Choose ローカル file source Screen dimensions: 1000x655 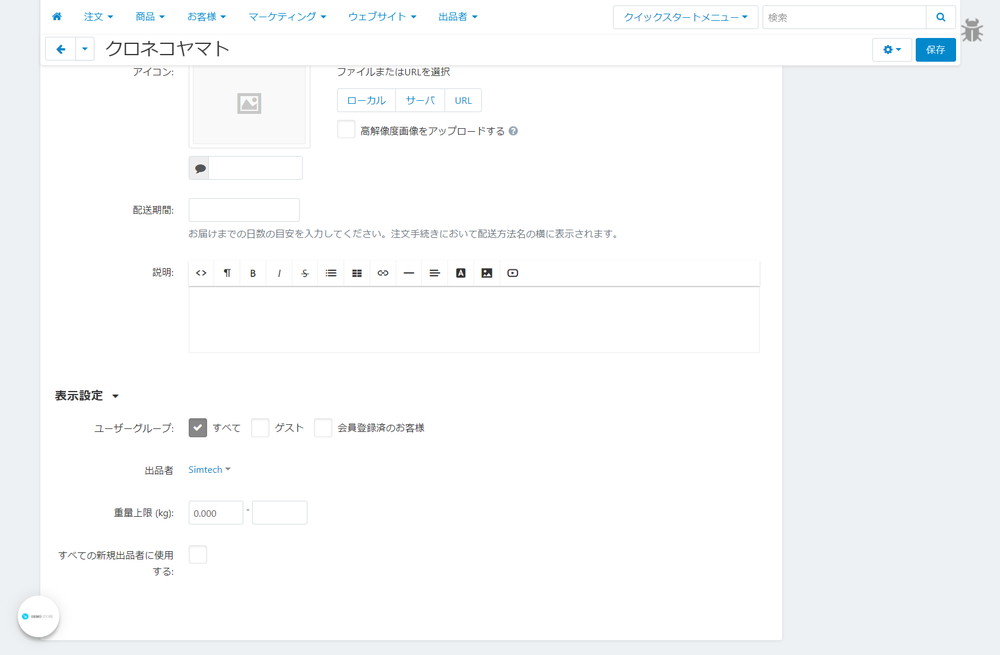click(366, 100)
